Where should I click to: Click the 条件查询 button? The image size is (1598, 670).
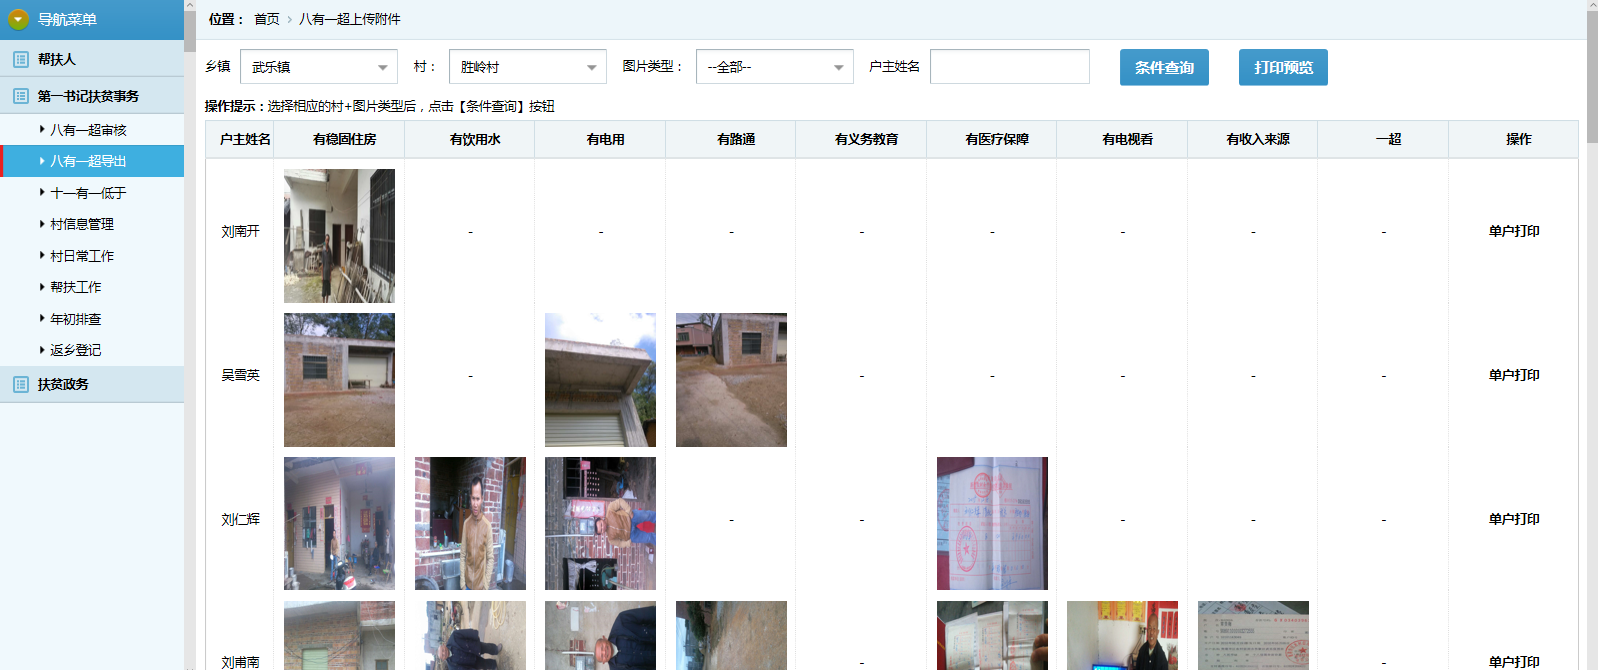[1164, 67]
